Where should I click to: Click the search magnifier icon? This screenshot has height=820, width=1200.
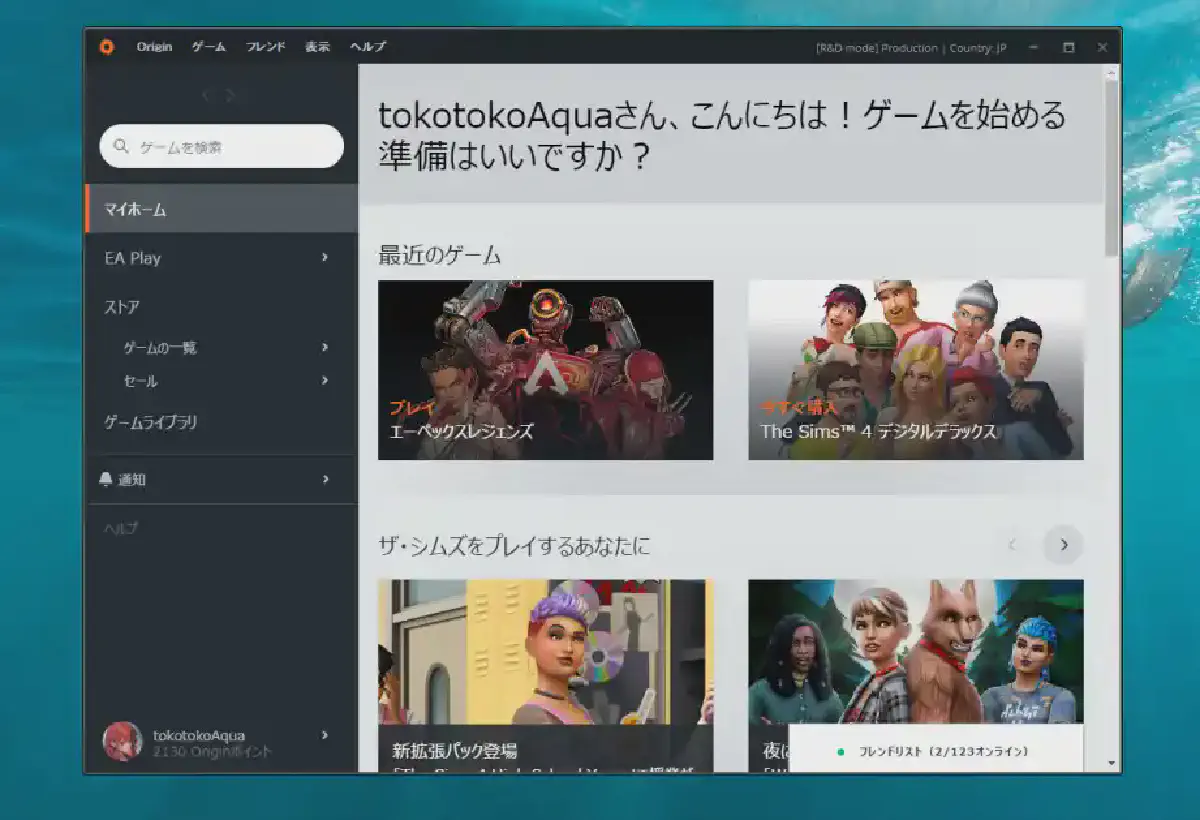coord(122,146)
